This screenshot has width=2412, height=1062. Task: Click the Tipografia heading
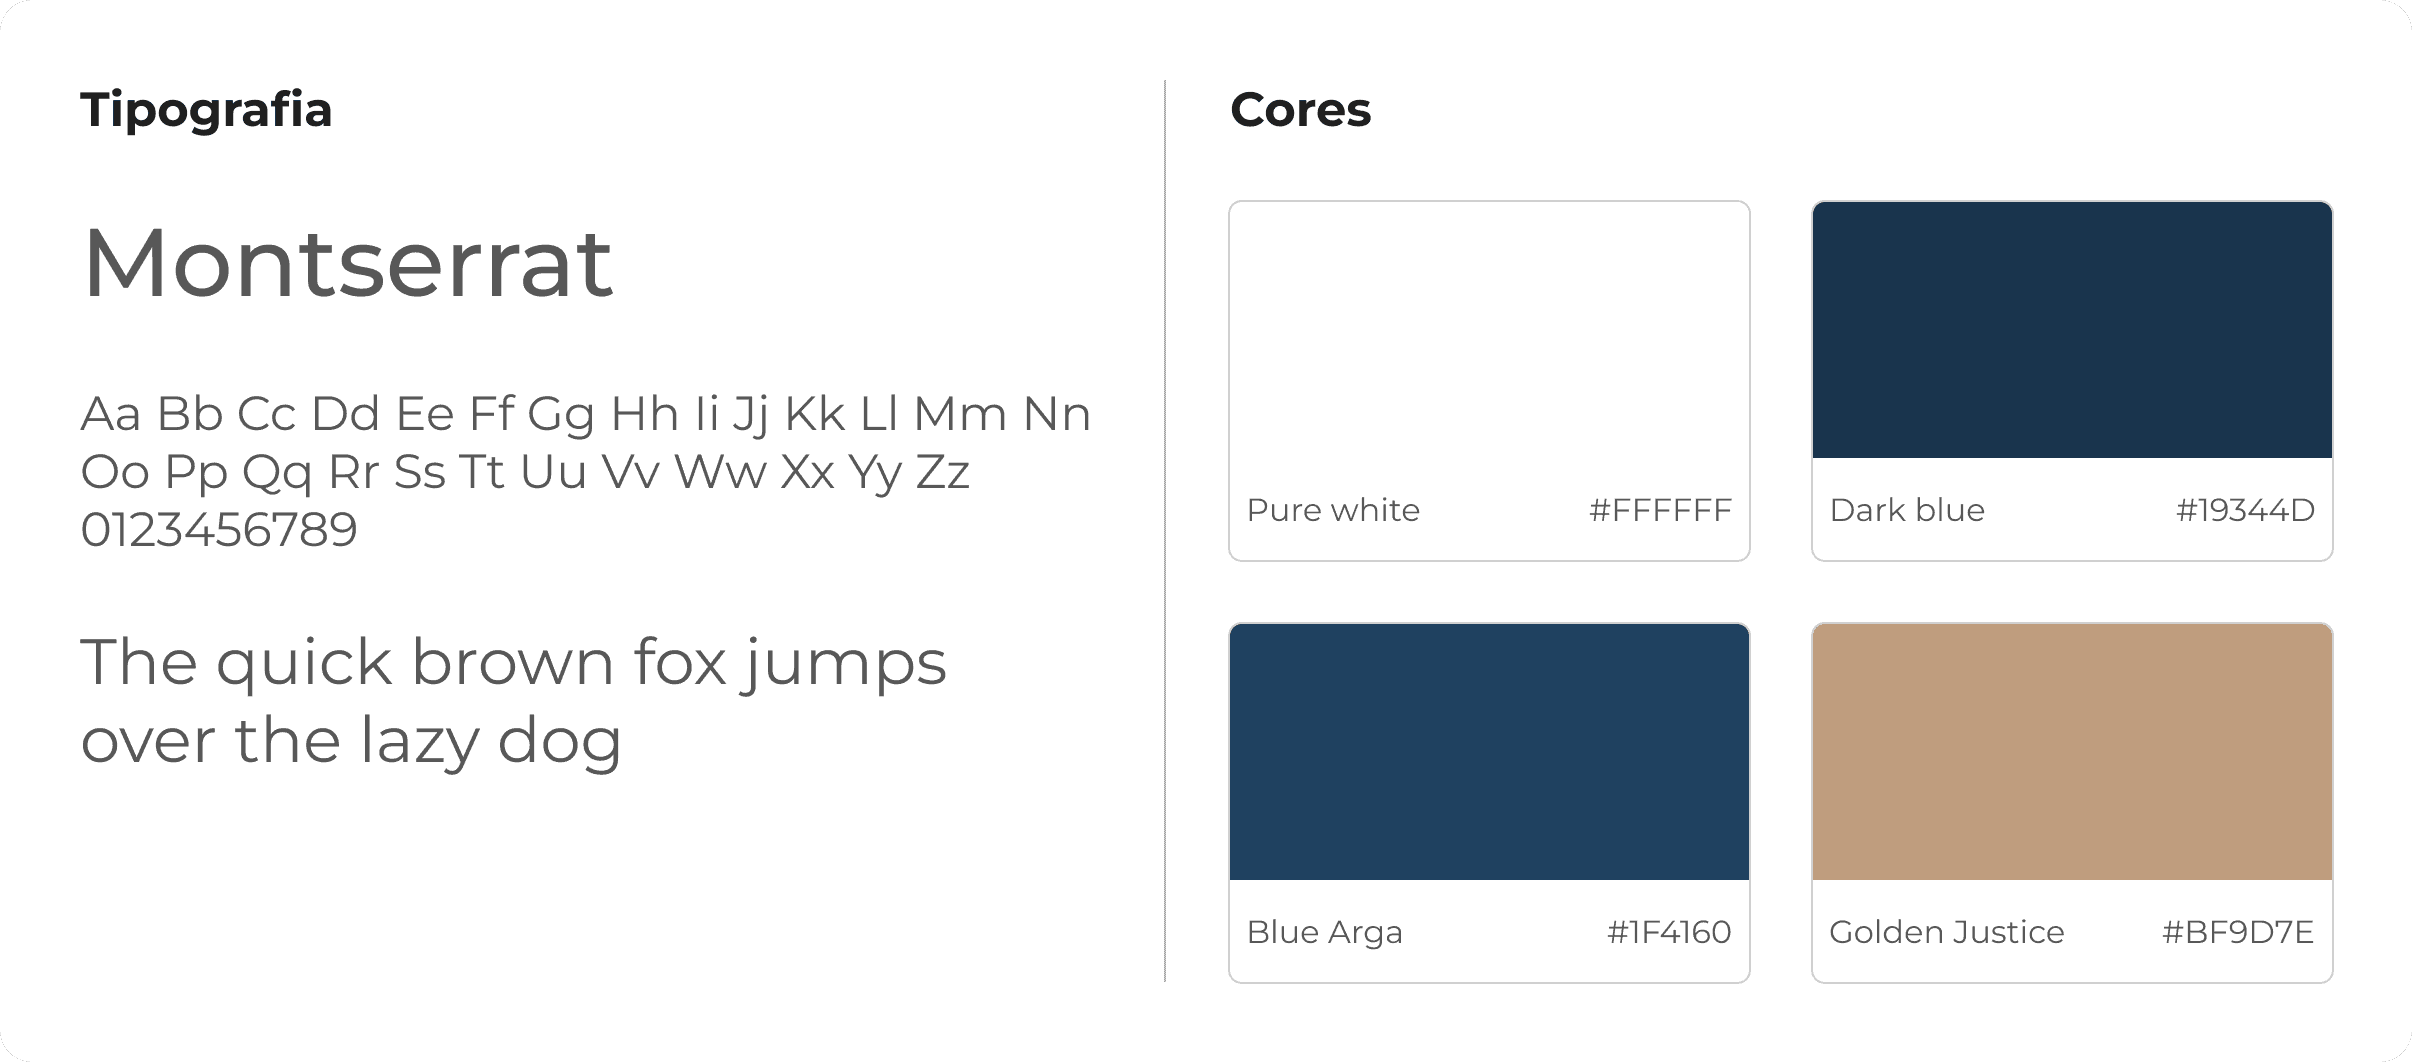click(x=206, y=111)
